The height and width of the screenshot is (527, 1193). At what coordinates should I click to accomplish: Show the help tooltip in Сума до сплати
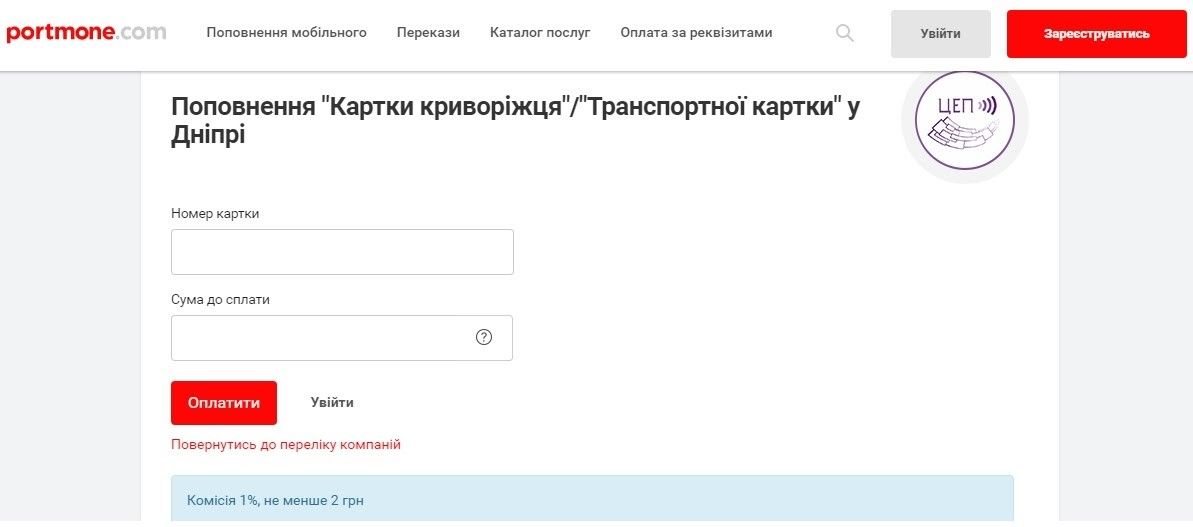pyautogui.click(x=484, y=337)
